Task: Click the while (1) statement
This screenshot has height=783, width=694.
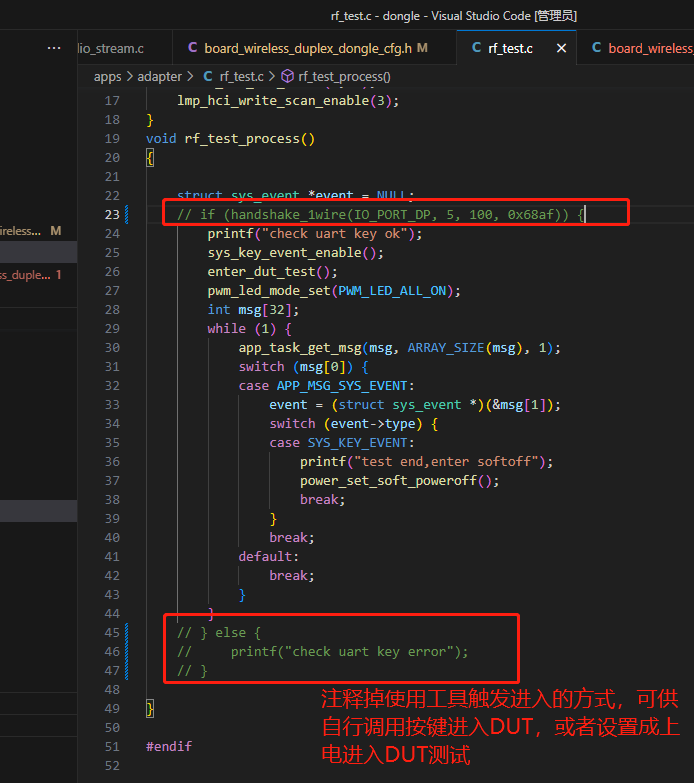Action: (x=250, y=329)
